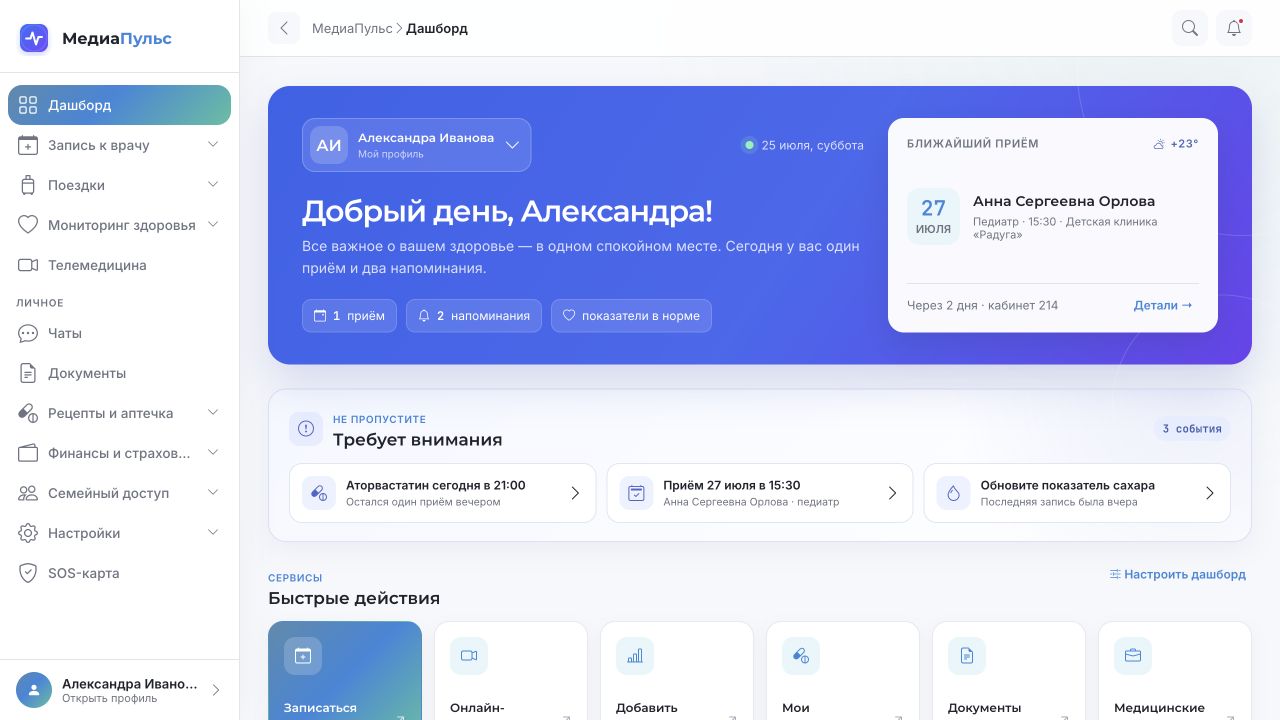The height and width of the screenshot is (720, 1280).
Task: Click the Добавить bar chart card icon
Action: (x=635, y=656)
